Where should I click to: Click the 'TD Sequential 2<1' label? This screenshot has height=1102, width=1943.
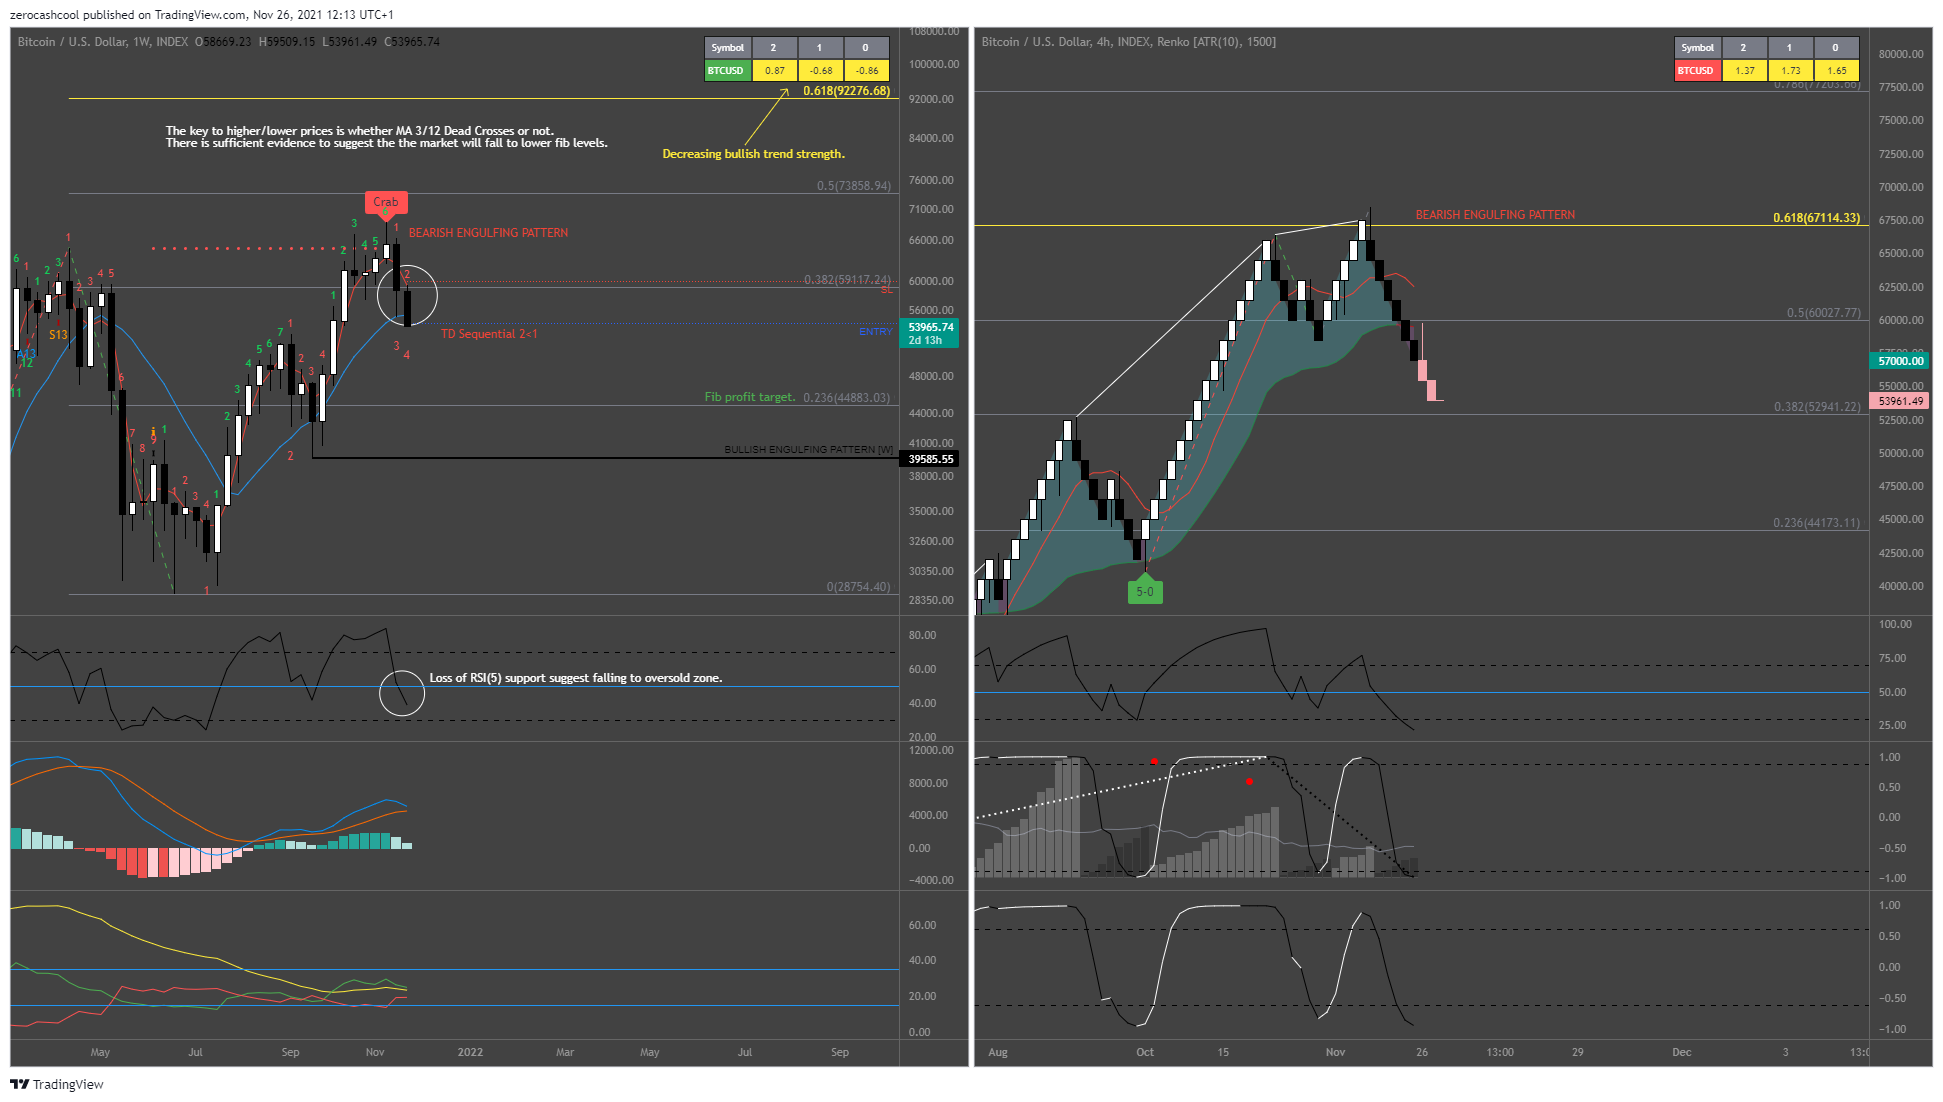tap(489, 334)
